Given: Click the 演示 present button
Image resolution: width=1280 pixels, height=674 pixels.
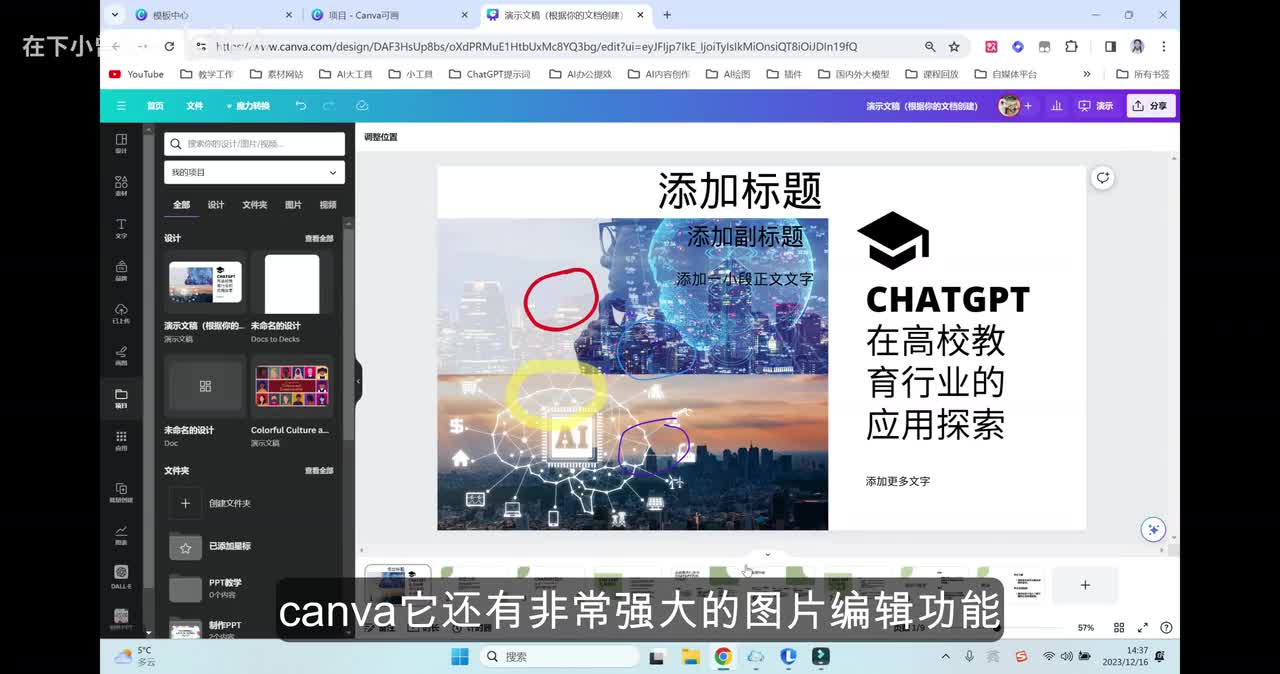Looking at the screenshot, I should pos(1095,106).
